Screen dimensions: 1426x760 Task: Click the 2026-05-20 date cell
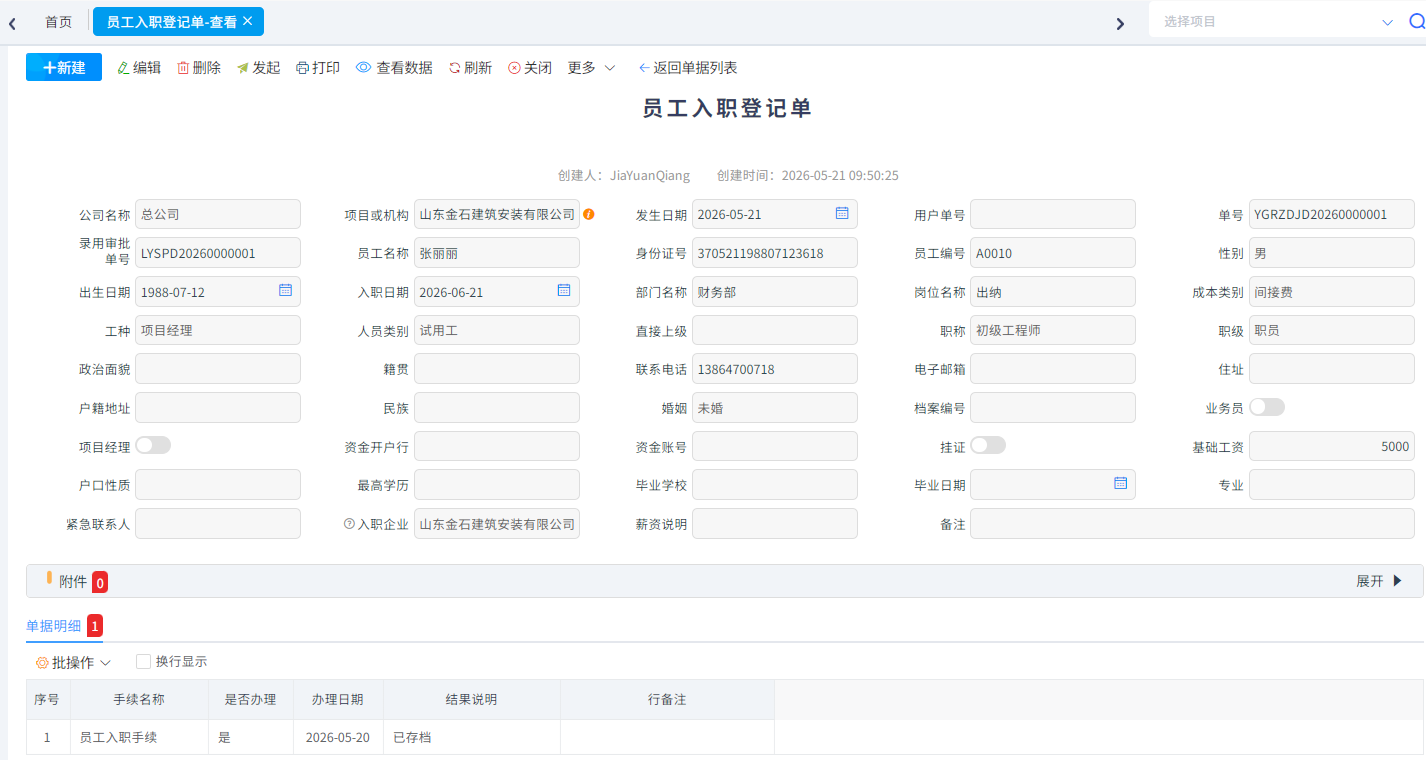click(x=338, y=737)
